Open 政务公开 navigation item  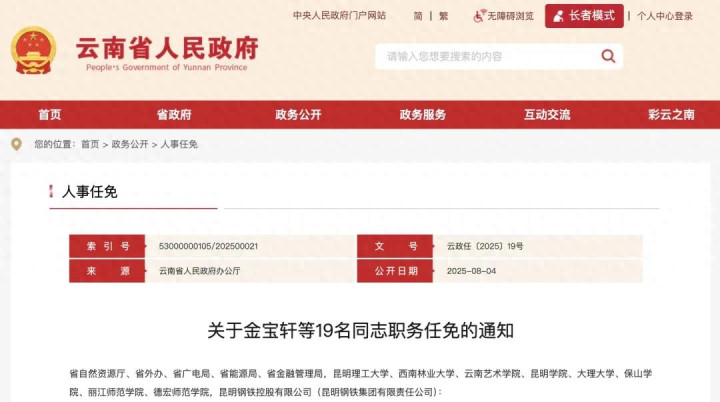[298, 114]
